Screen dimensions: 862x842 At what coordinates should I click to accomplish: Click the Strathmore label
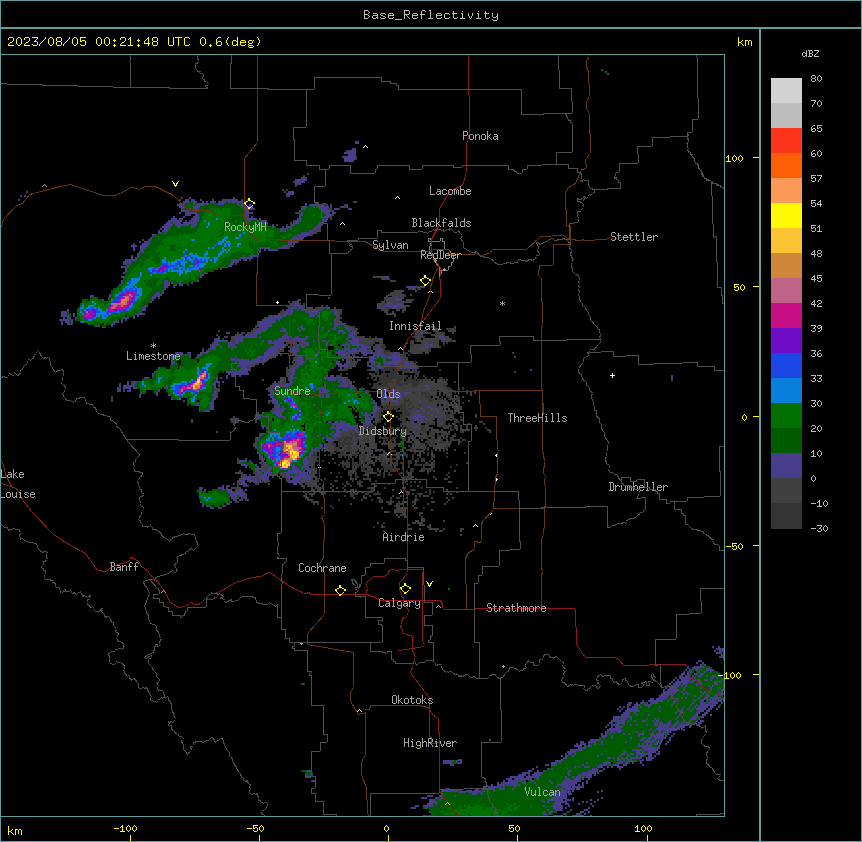coord(516,608)
